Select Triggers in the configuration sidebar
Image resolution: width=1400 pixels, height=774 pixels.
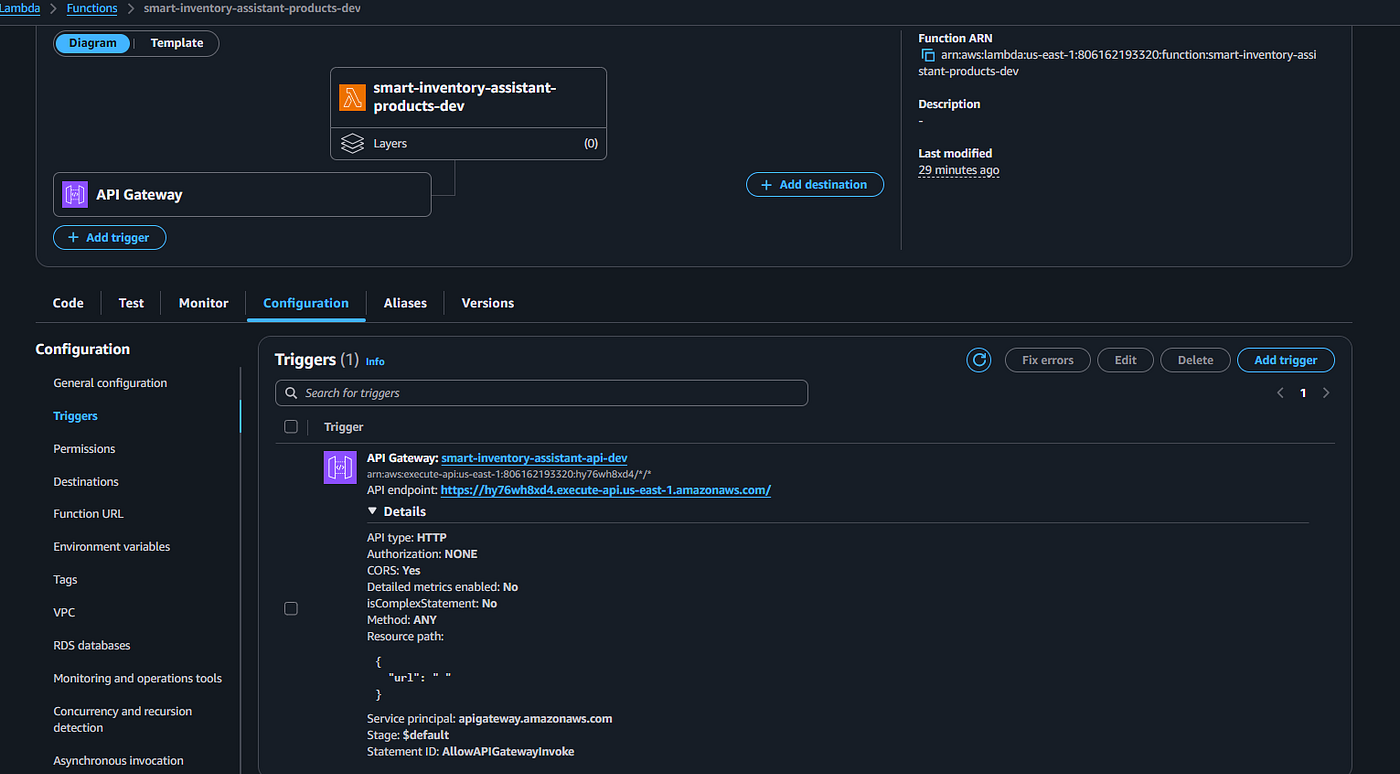(76, 416)
